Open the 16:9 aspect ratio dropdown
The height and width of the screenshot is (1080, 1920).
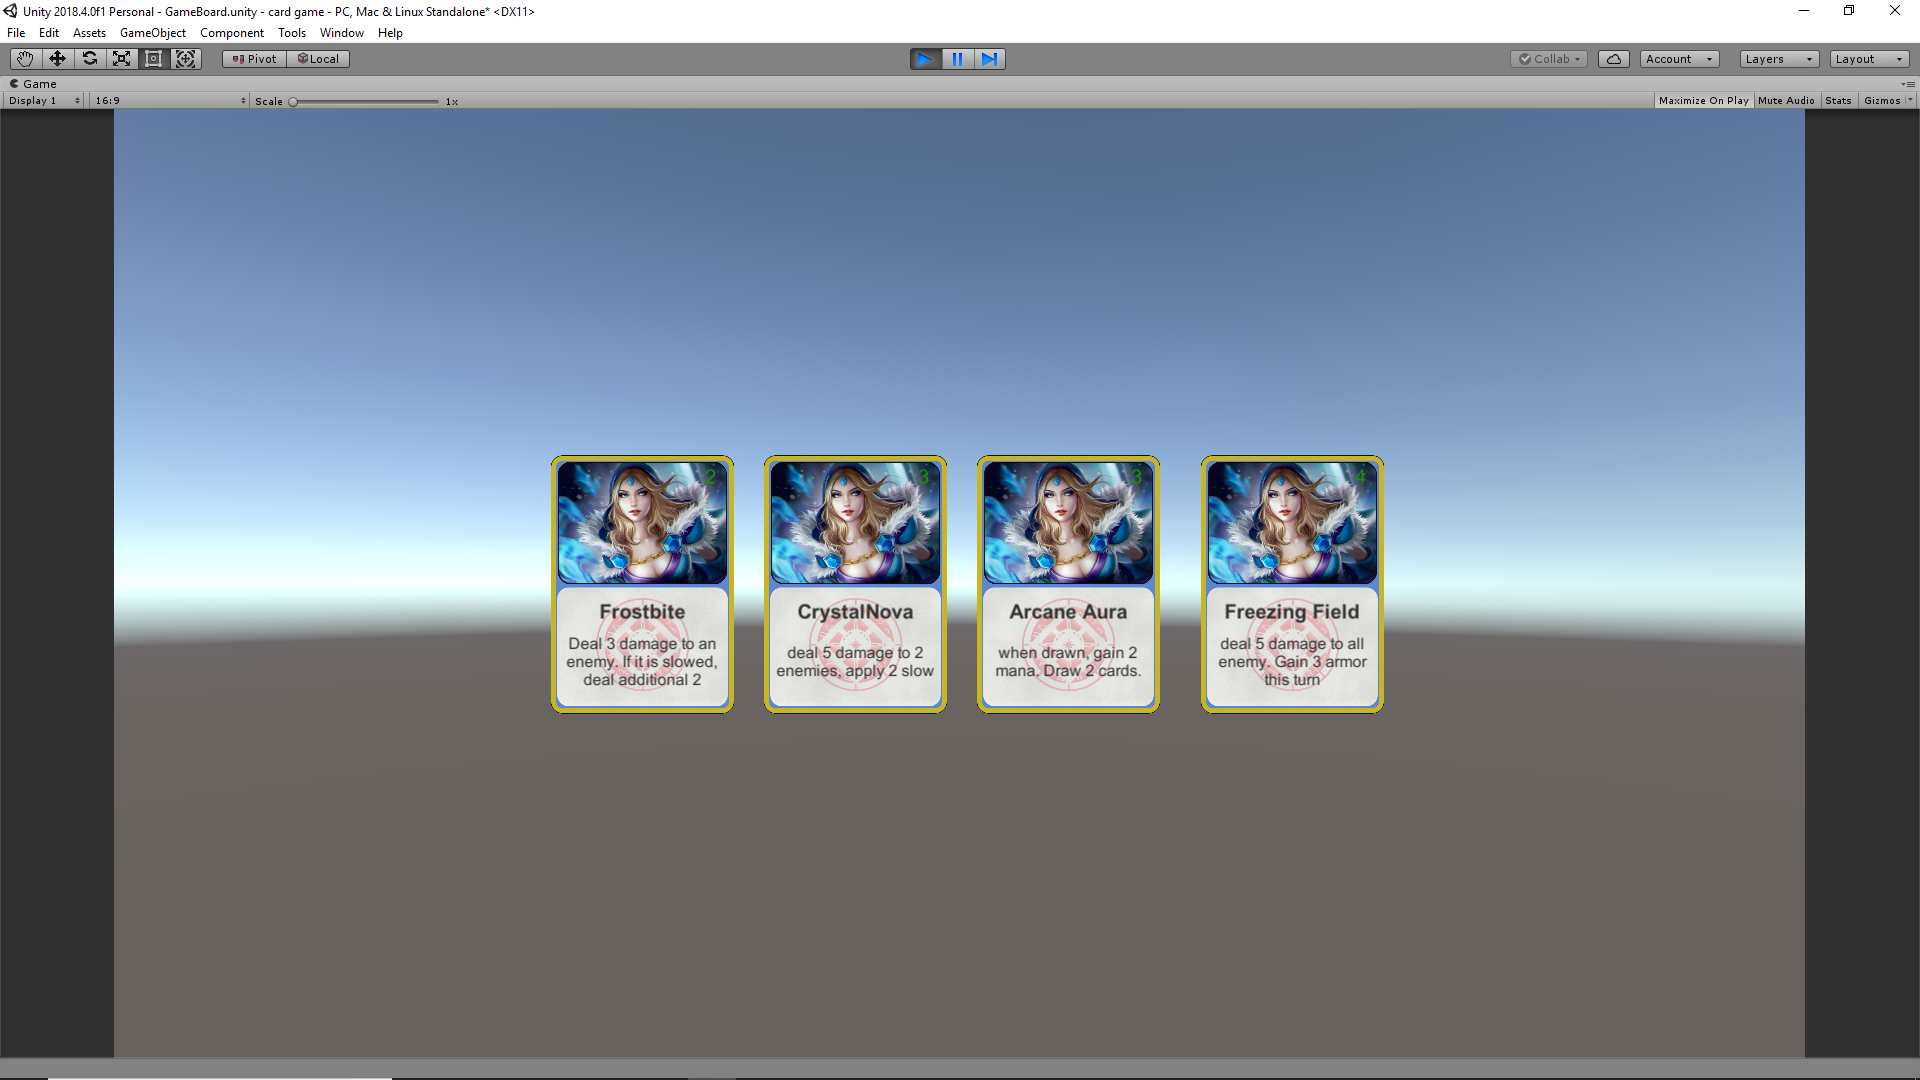pyautogui.click(x=170, y=101)
